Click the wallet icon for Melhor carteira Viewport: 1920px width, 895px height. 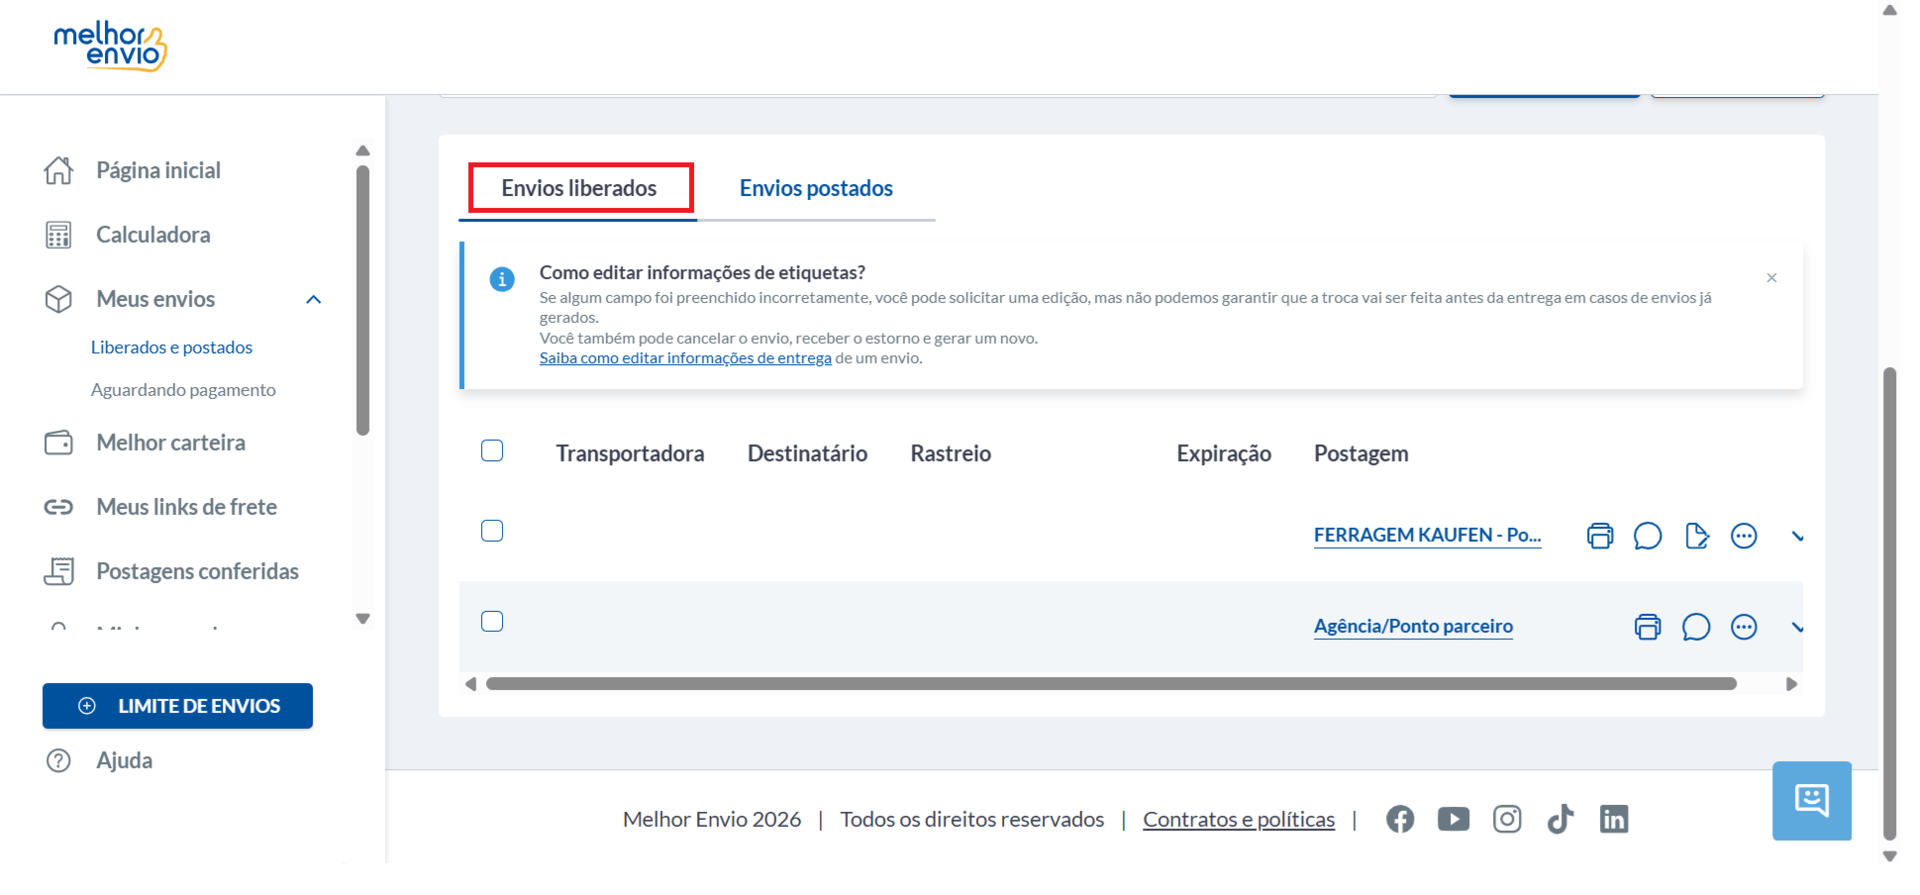pyautogui.click(x=58, y=442)
